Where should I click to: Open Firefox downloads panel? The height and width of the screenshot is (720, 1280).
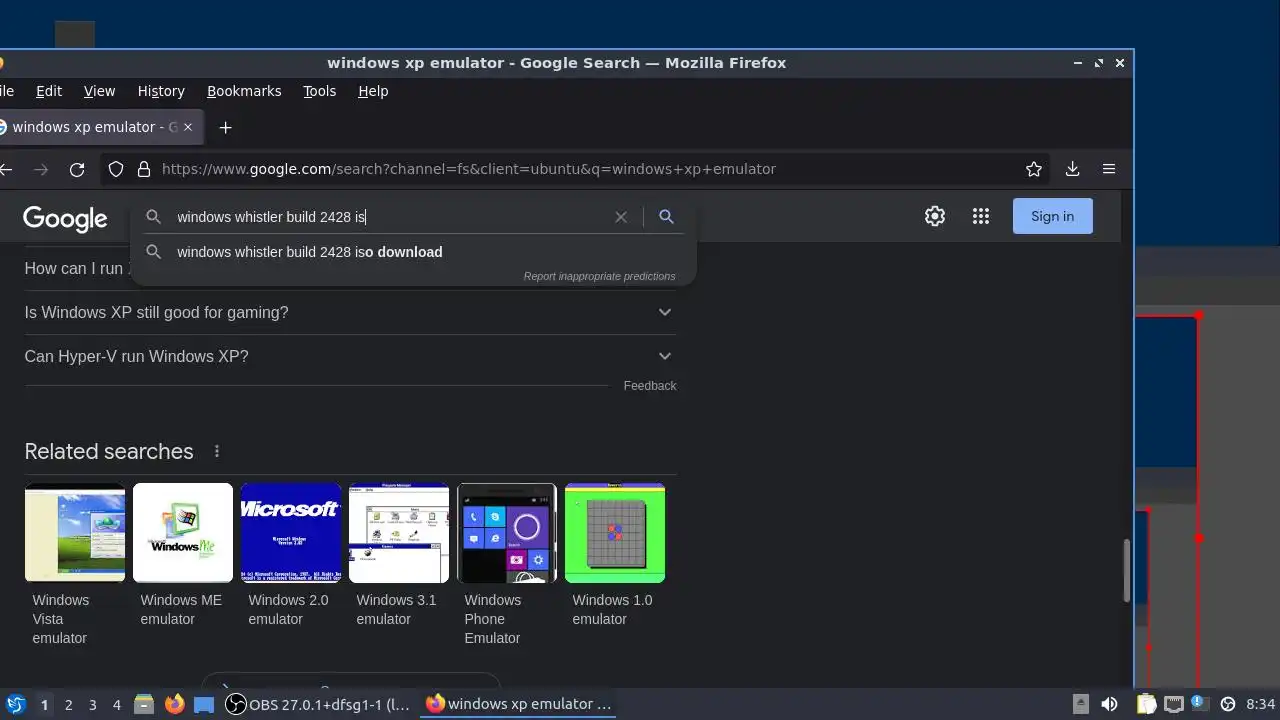tap(1072, 169)
